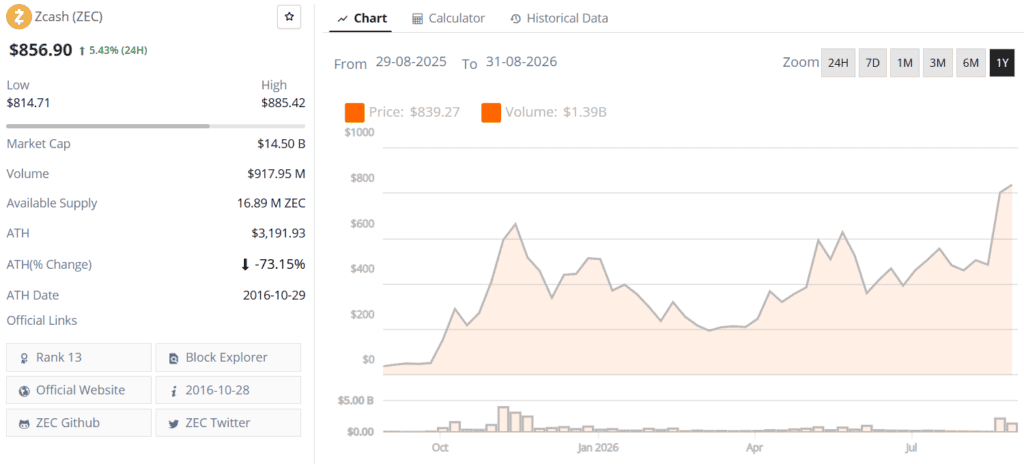Set zoom to 7D
Image resolution: width=1024 pixels, height=464 pixels.
click(x=872, y=63)
